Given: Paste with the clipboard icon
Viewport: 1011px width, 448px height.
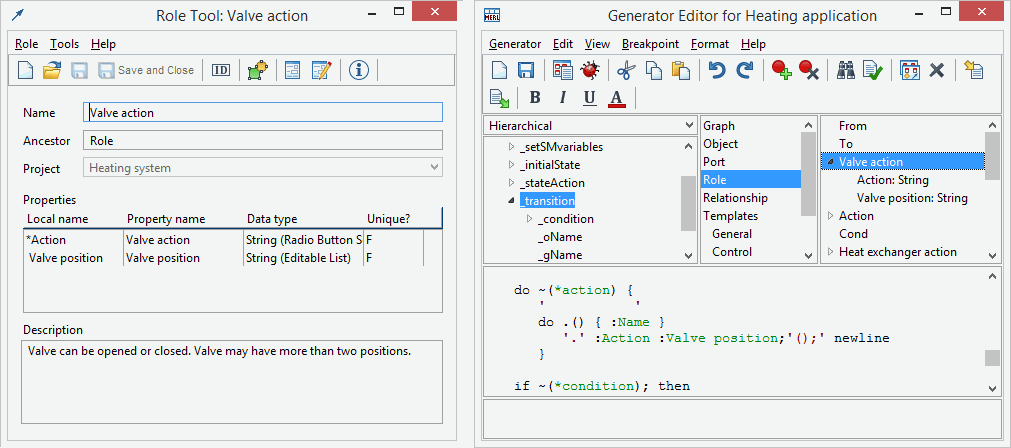Looking at the screenshot, I should coord(680,70).
